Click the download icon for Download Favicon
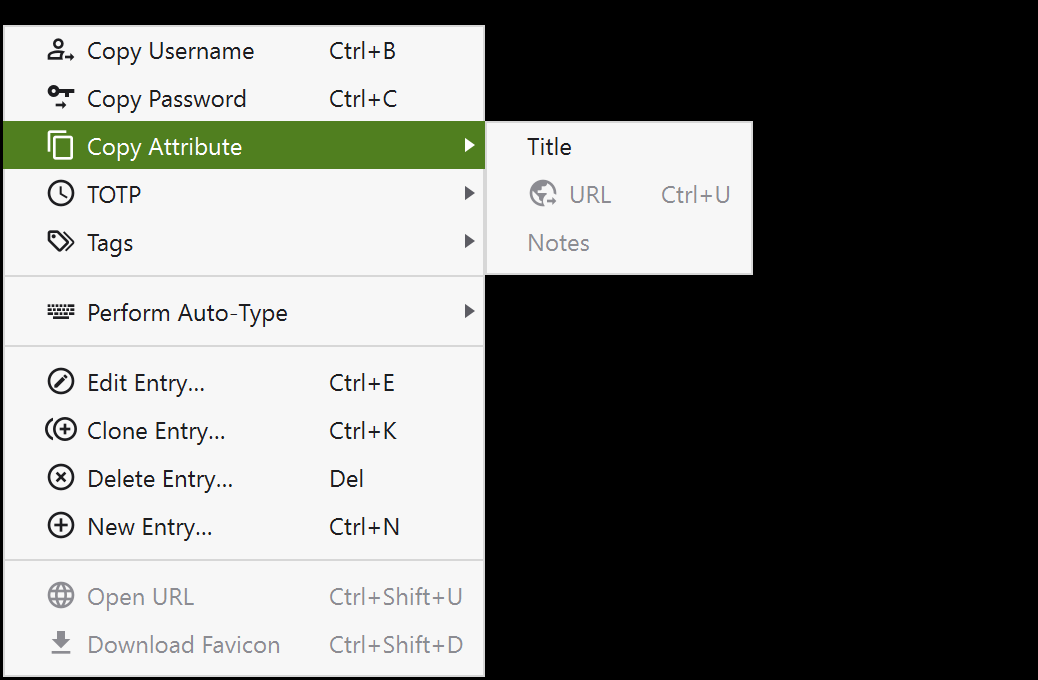 click(61, 645)
